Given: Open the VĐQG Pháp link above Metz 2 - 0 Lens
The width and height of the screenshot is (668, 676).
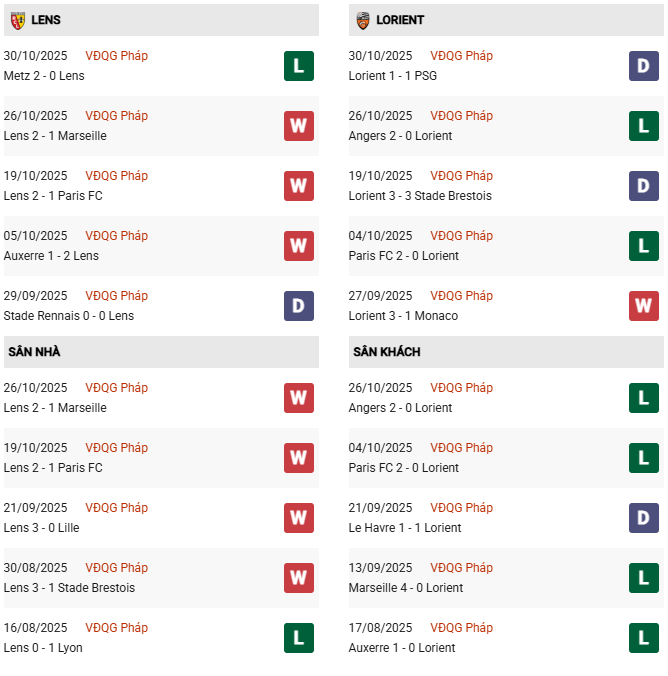Looking at the screenshot, I should click(116, 56).
